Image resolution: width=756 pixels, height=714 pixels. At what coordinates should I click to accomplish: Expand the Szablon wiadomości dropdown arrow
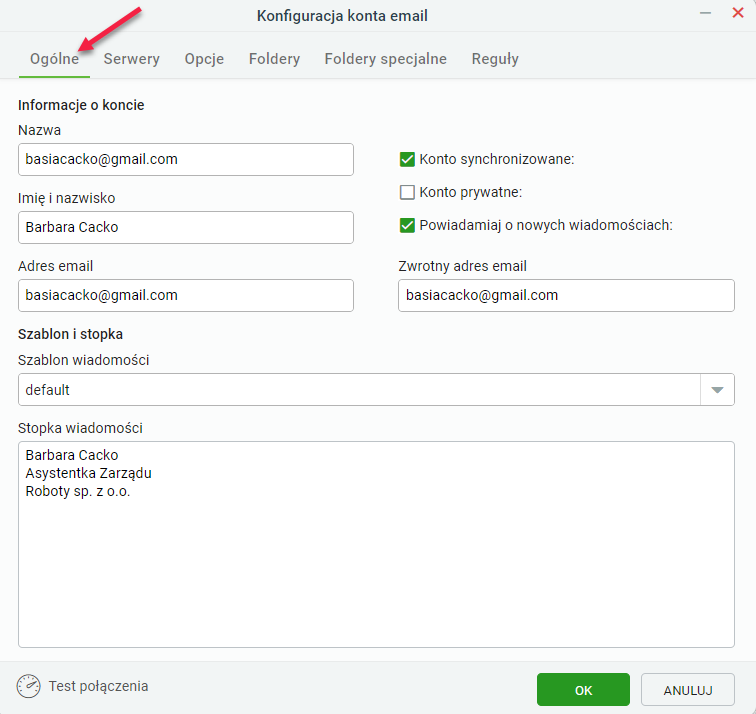pyautogui.click(x=717, y=390)
